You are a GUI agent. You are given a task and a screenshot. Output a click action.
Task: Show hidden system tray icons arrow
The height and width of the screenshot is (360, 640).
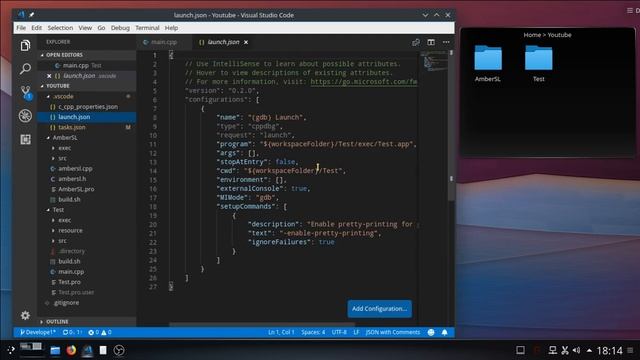[589, 350]
